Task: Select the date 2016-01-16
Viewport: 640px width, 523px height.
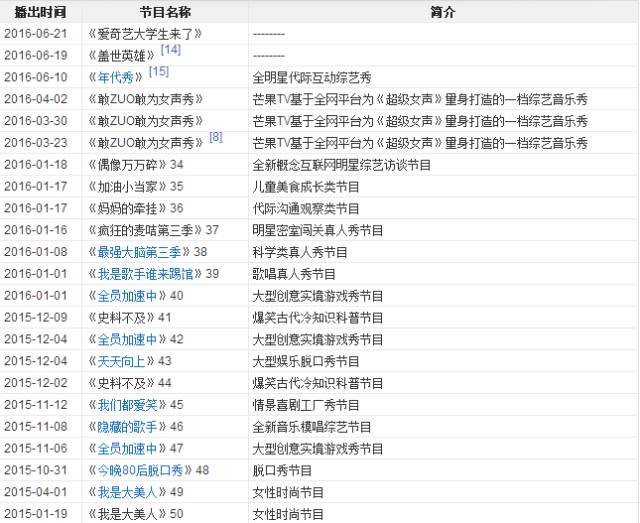Action: click(x=36, y=230)
